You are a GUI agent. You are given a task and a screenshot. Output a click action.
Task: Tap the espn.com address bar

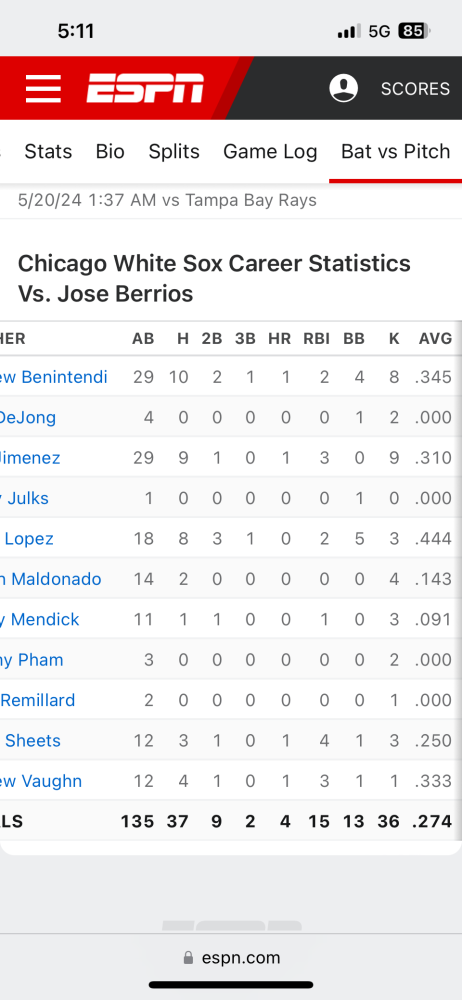pyautogui.click(x=231, y=957)
